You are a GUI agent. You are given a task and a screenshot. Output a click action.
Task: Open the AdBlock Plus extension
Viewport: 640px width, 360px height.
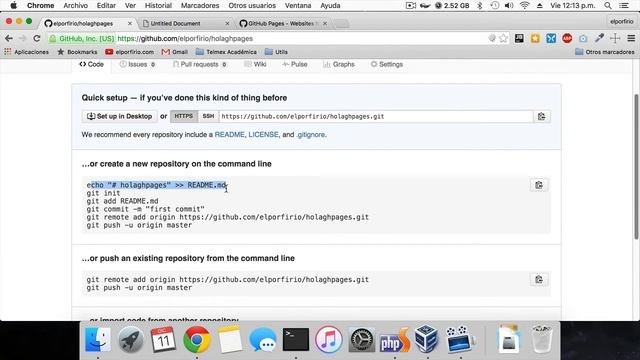click(x=567, y=38)
